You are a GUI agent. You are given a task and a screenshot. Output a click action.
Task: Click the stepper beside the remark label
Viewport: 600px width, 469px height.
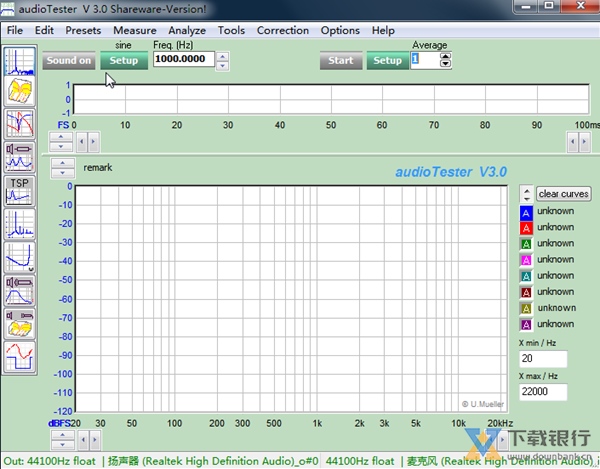62,168
